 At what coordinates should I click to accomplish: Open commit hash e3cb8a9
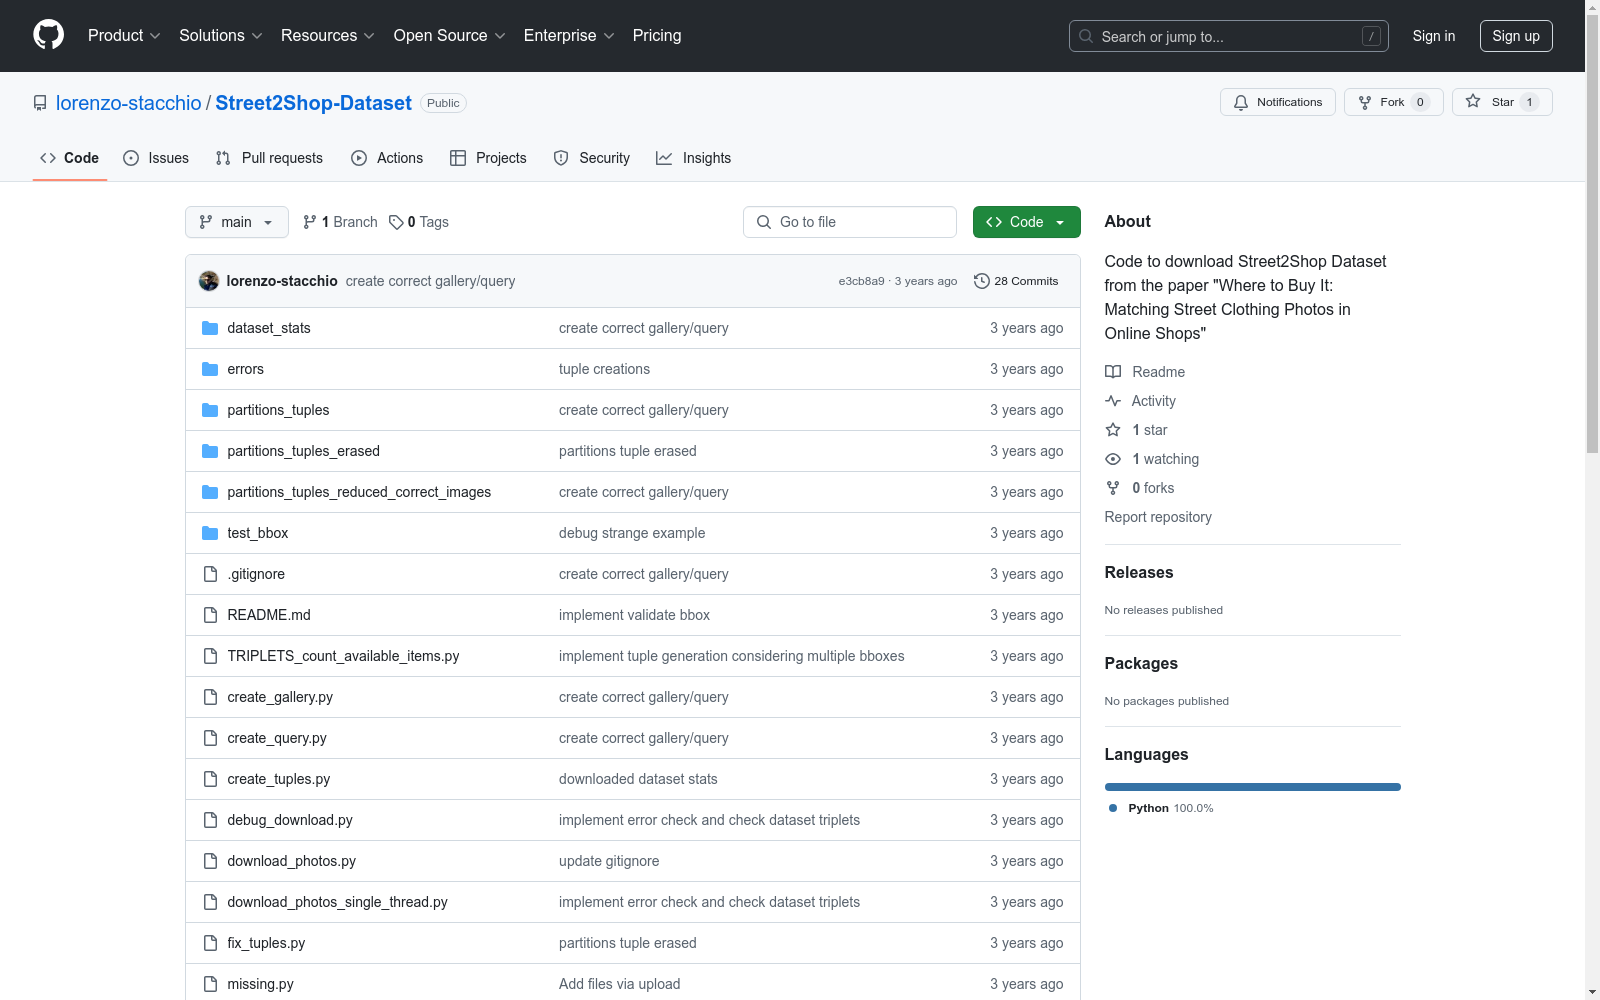[x=862, y=281]
